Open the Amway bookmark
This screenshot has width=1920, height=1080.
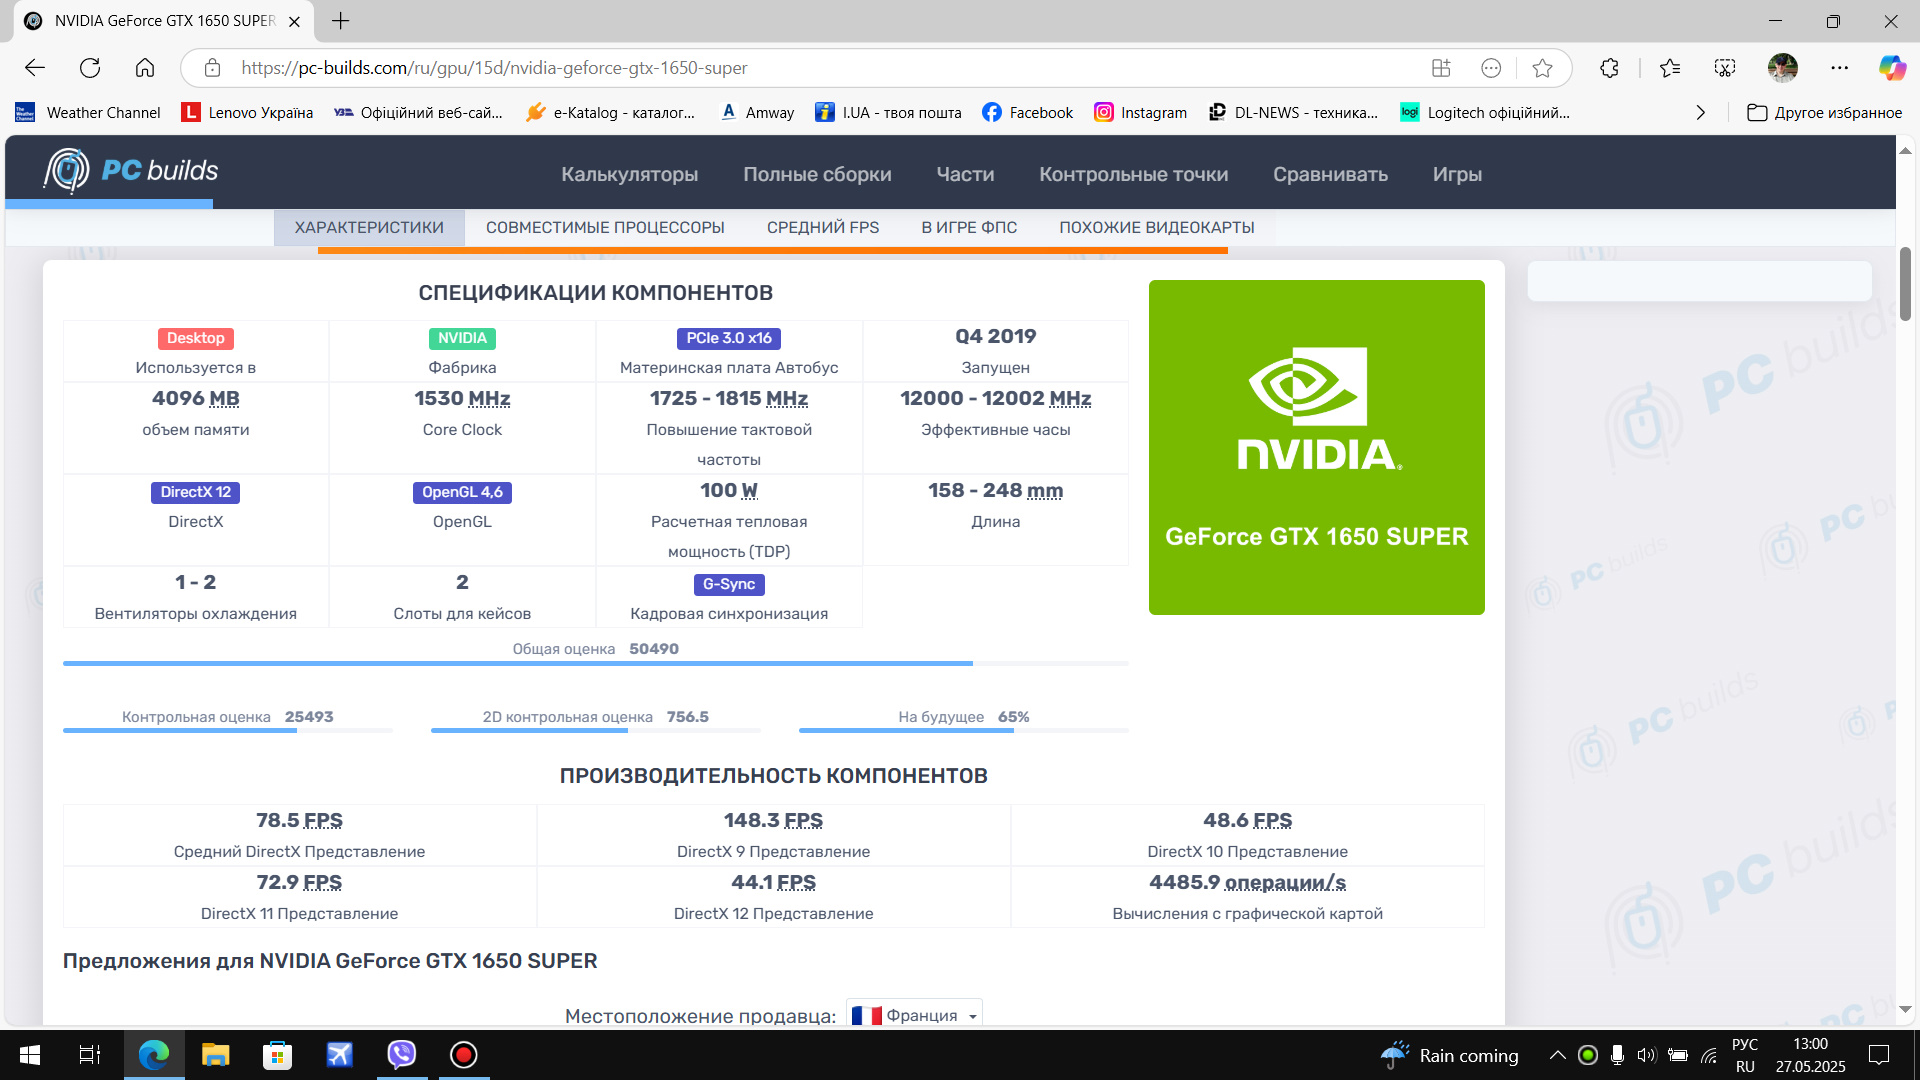(757, 113)
